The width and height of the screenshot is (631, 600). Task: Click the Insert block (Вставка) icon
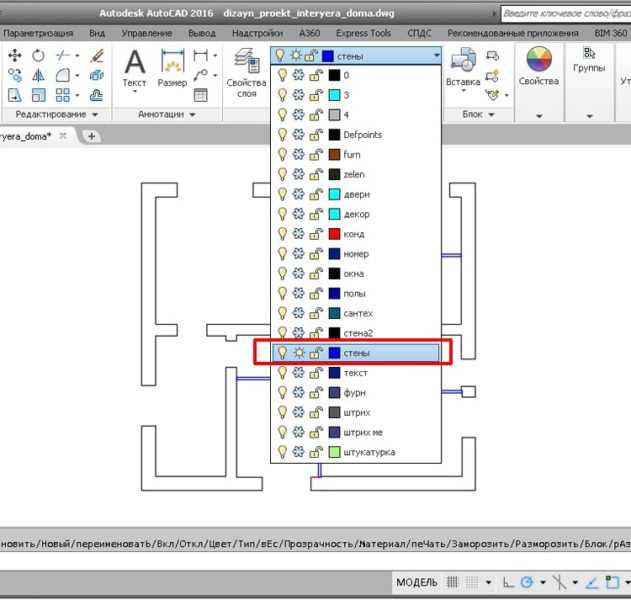coord(463,61)
